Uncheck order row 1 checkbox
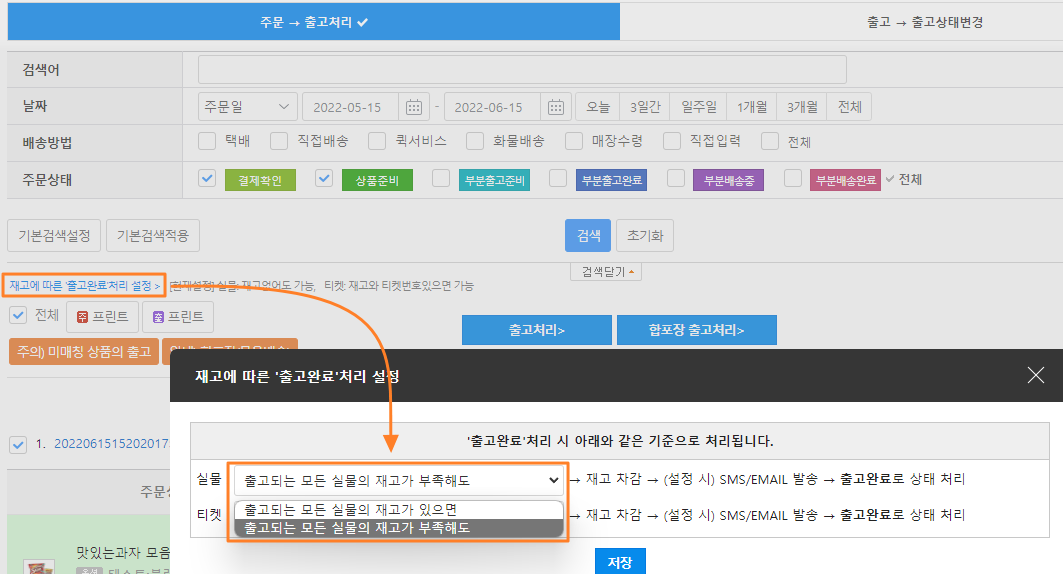The width and height of the screenshot is (1063, 574). (18, 445)
